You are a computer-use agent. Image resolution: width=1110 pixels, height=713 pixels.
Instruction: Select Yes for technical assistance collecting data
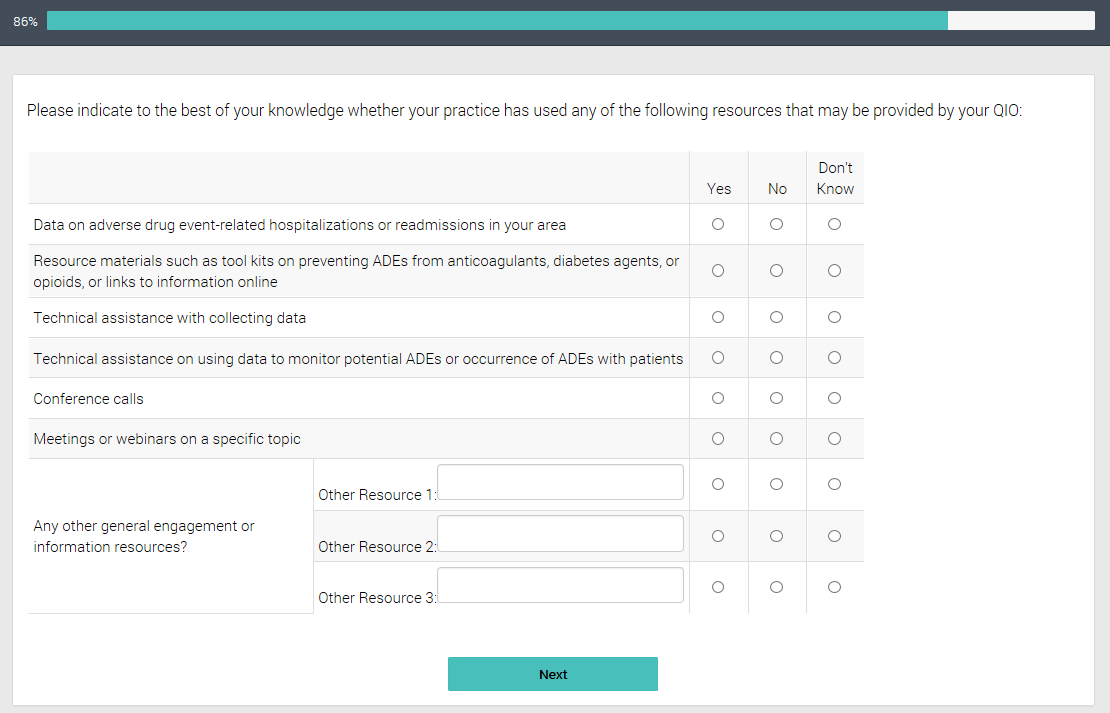click(x=718, y=318)
